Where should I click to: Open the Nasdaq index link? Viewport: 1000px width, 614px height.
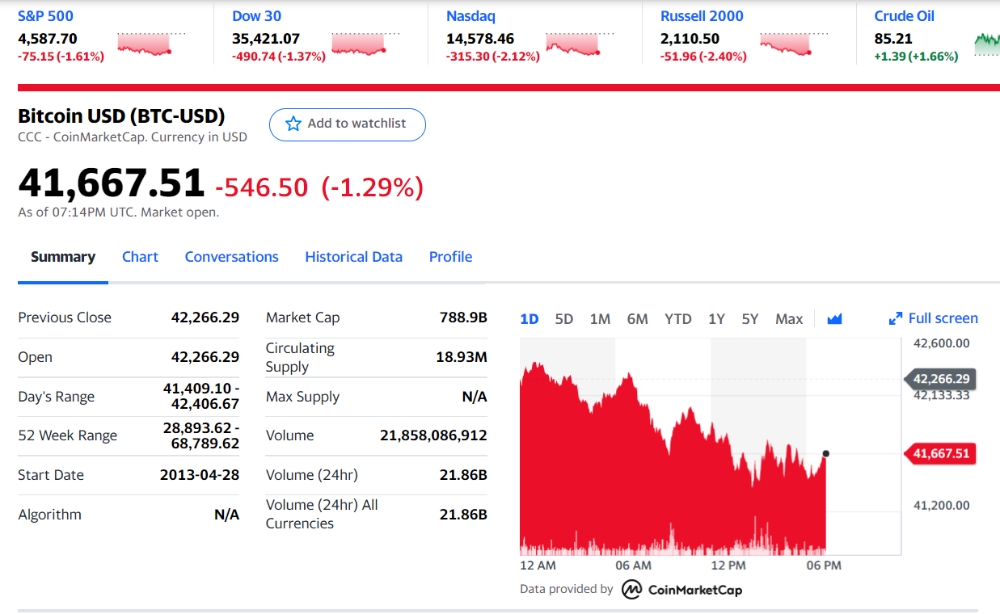(471, 16)
